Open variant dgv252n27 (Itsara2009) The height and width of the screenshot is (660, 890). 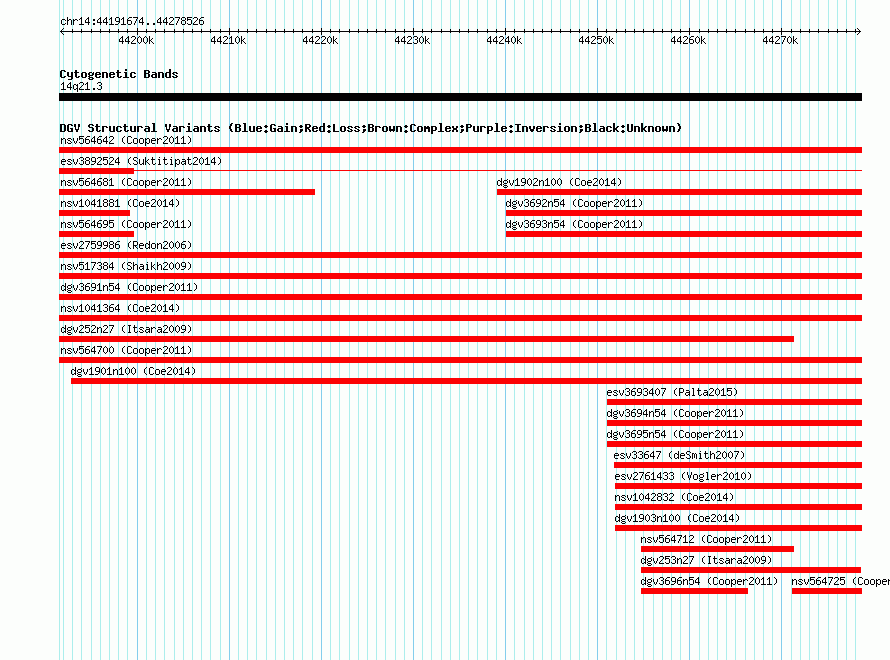pyautogui.click(x=126, y=329)
